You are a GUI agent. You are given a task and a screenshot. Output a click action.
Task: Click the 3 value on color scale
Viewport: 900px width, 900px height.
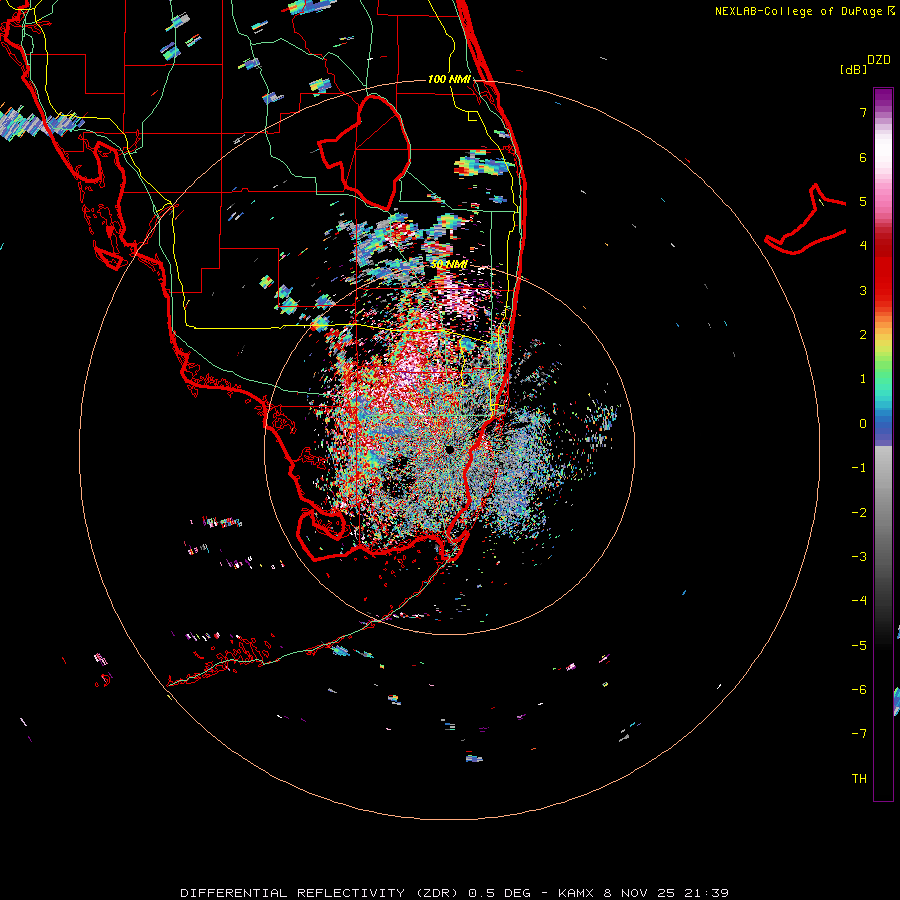point(863,290)
